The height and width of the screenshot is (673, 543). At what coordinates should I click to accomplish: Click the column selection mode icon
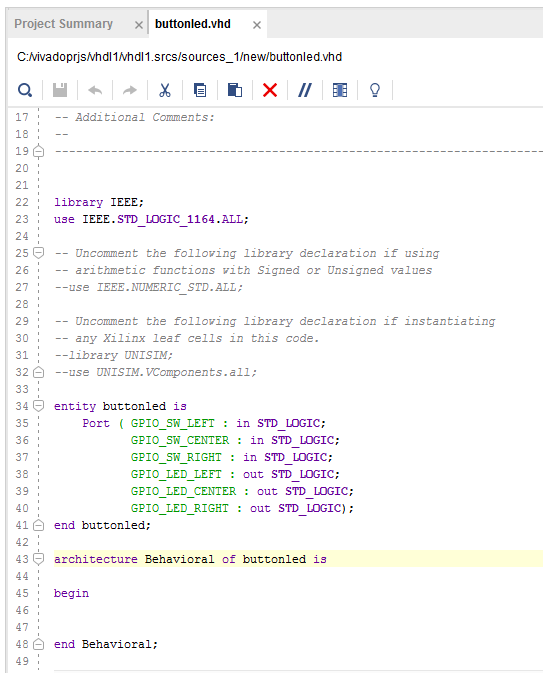click(x=340, y=90)
